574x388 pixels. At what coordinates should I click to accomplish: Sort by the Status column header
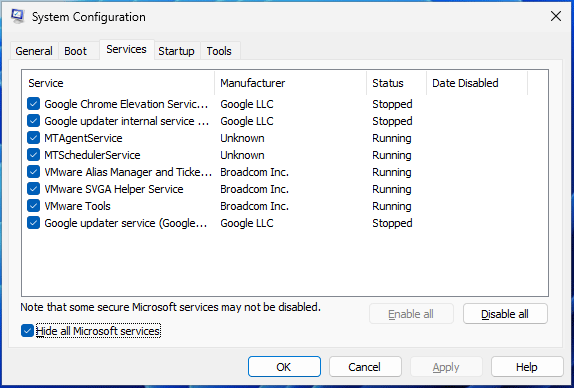tap(397, 83)
